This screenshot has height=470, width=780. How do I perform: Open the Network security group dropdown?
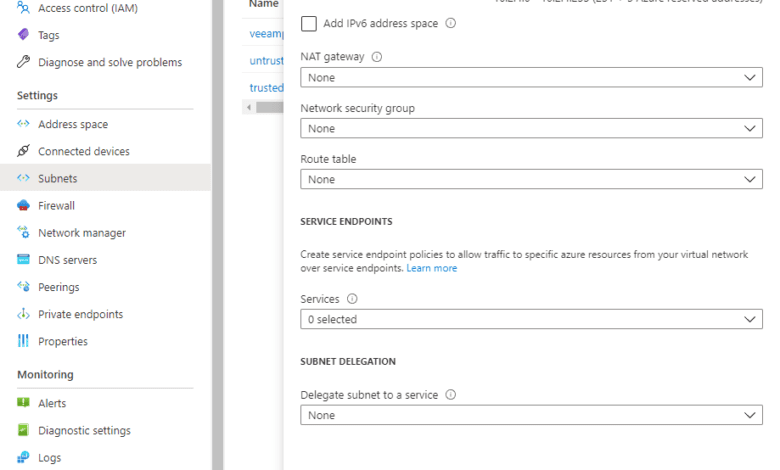tap(531, 128)
